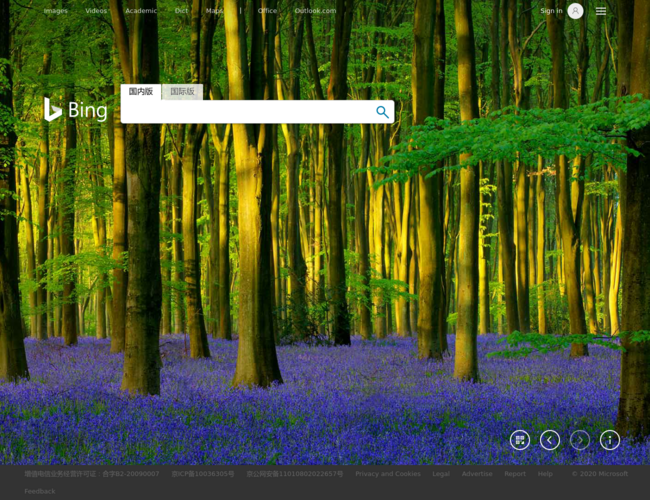Open image info button
Image resolution: width=650 pixels, height=500 pixels.
610,440
